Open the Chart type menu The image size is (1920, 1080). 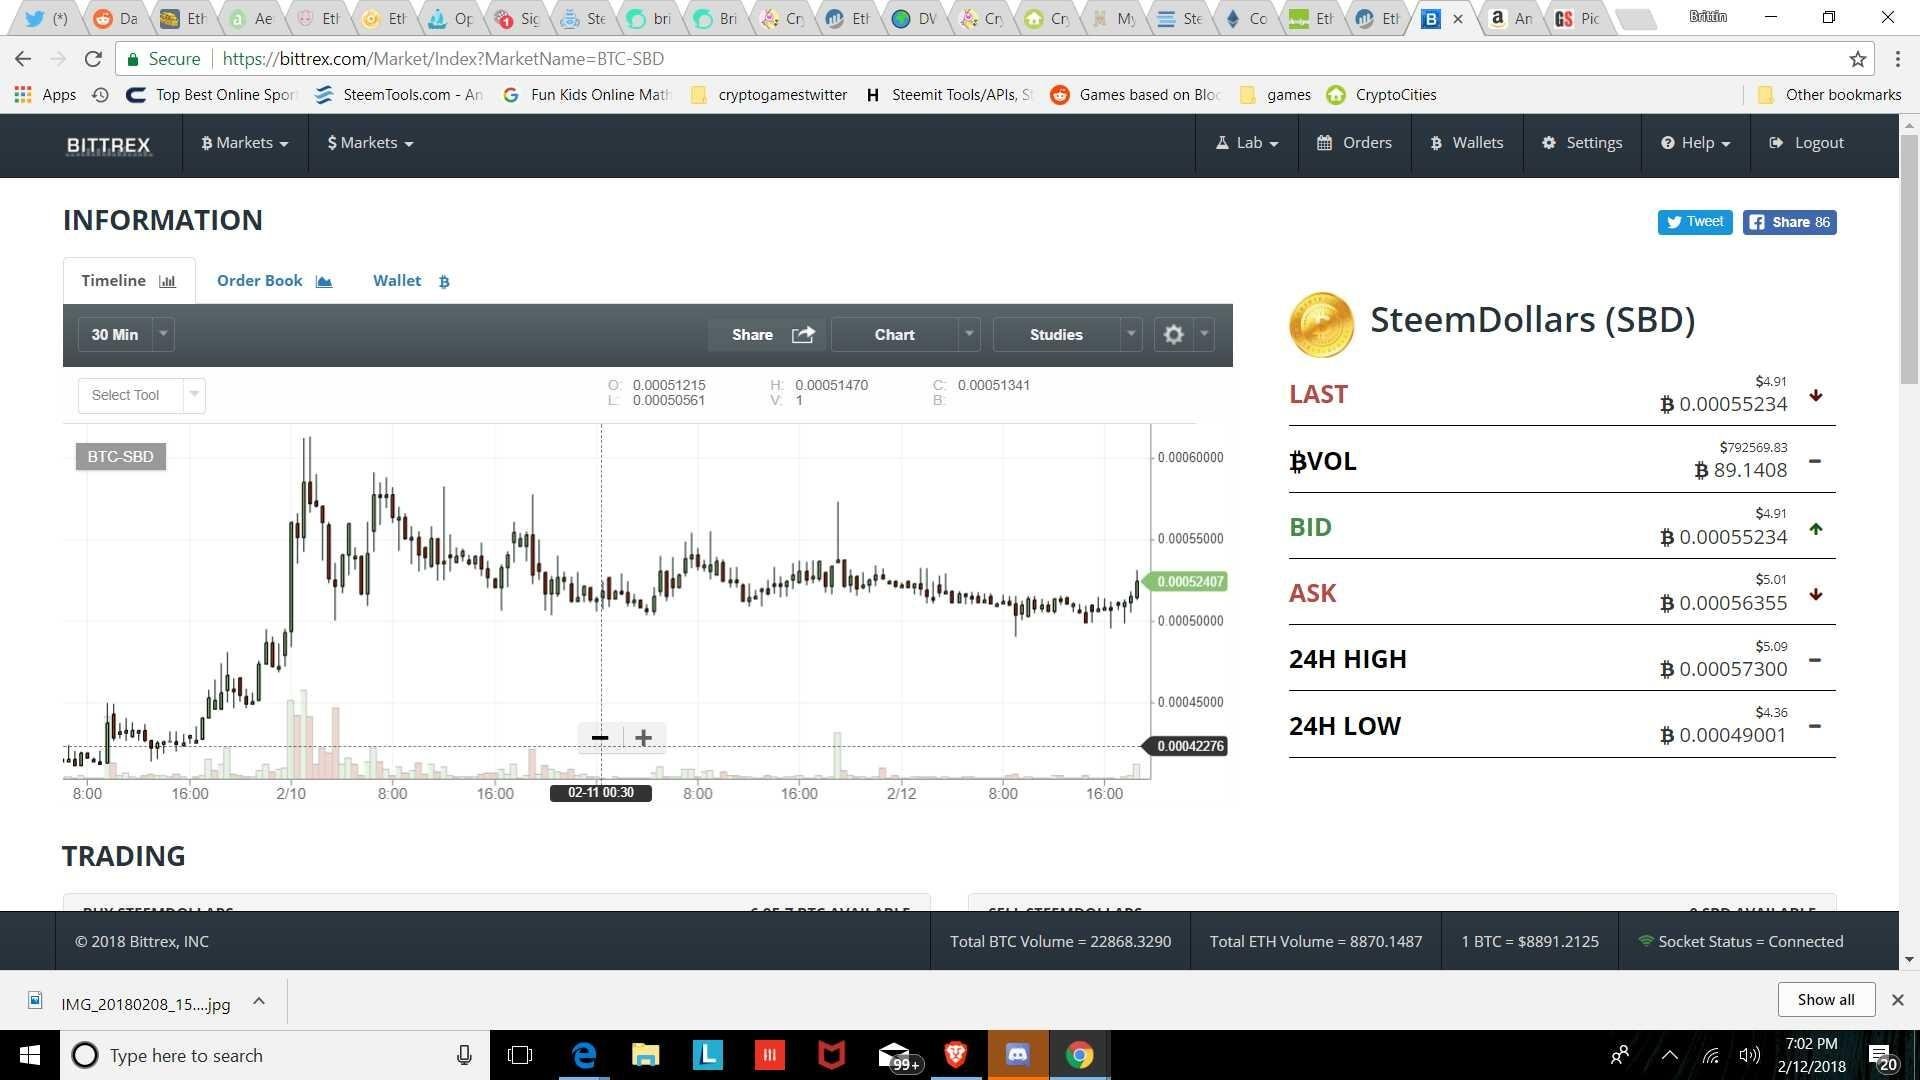(894, 335)
